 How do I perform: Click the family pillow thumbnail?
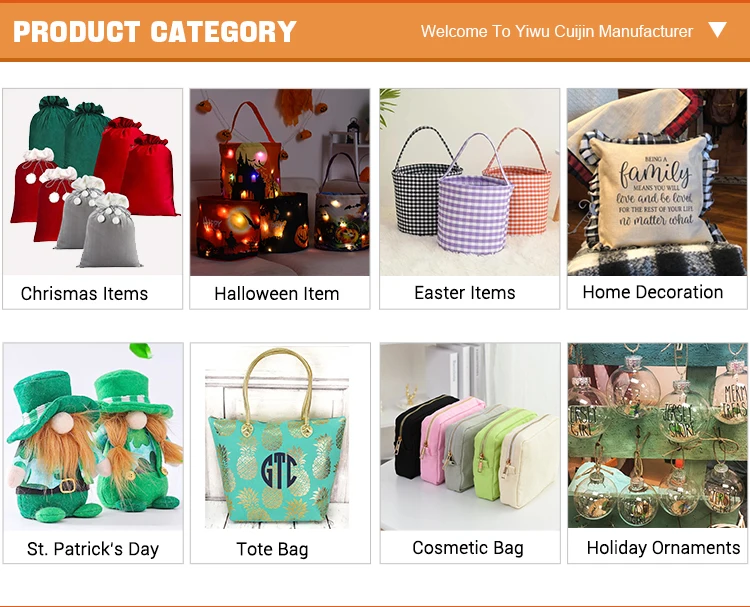(657, 182)
